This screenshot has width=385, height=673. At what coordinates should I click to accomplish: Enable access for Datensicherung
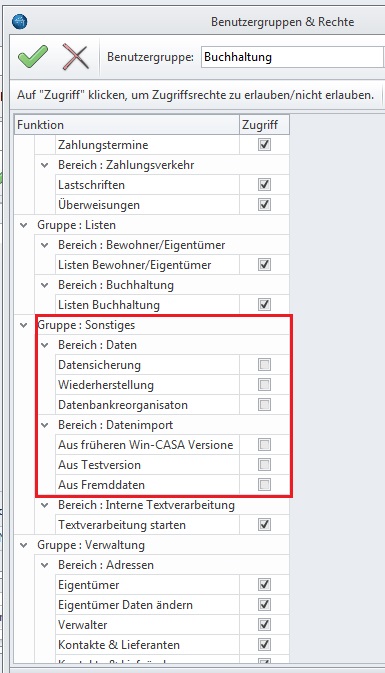click(264, 364)
